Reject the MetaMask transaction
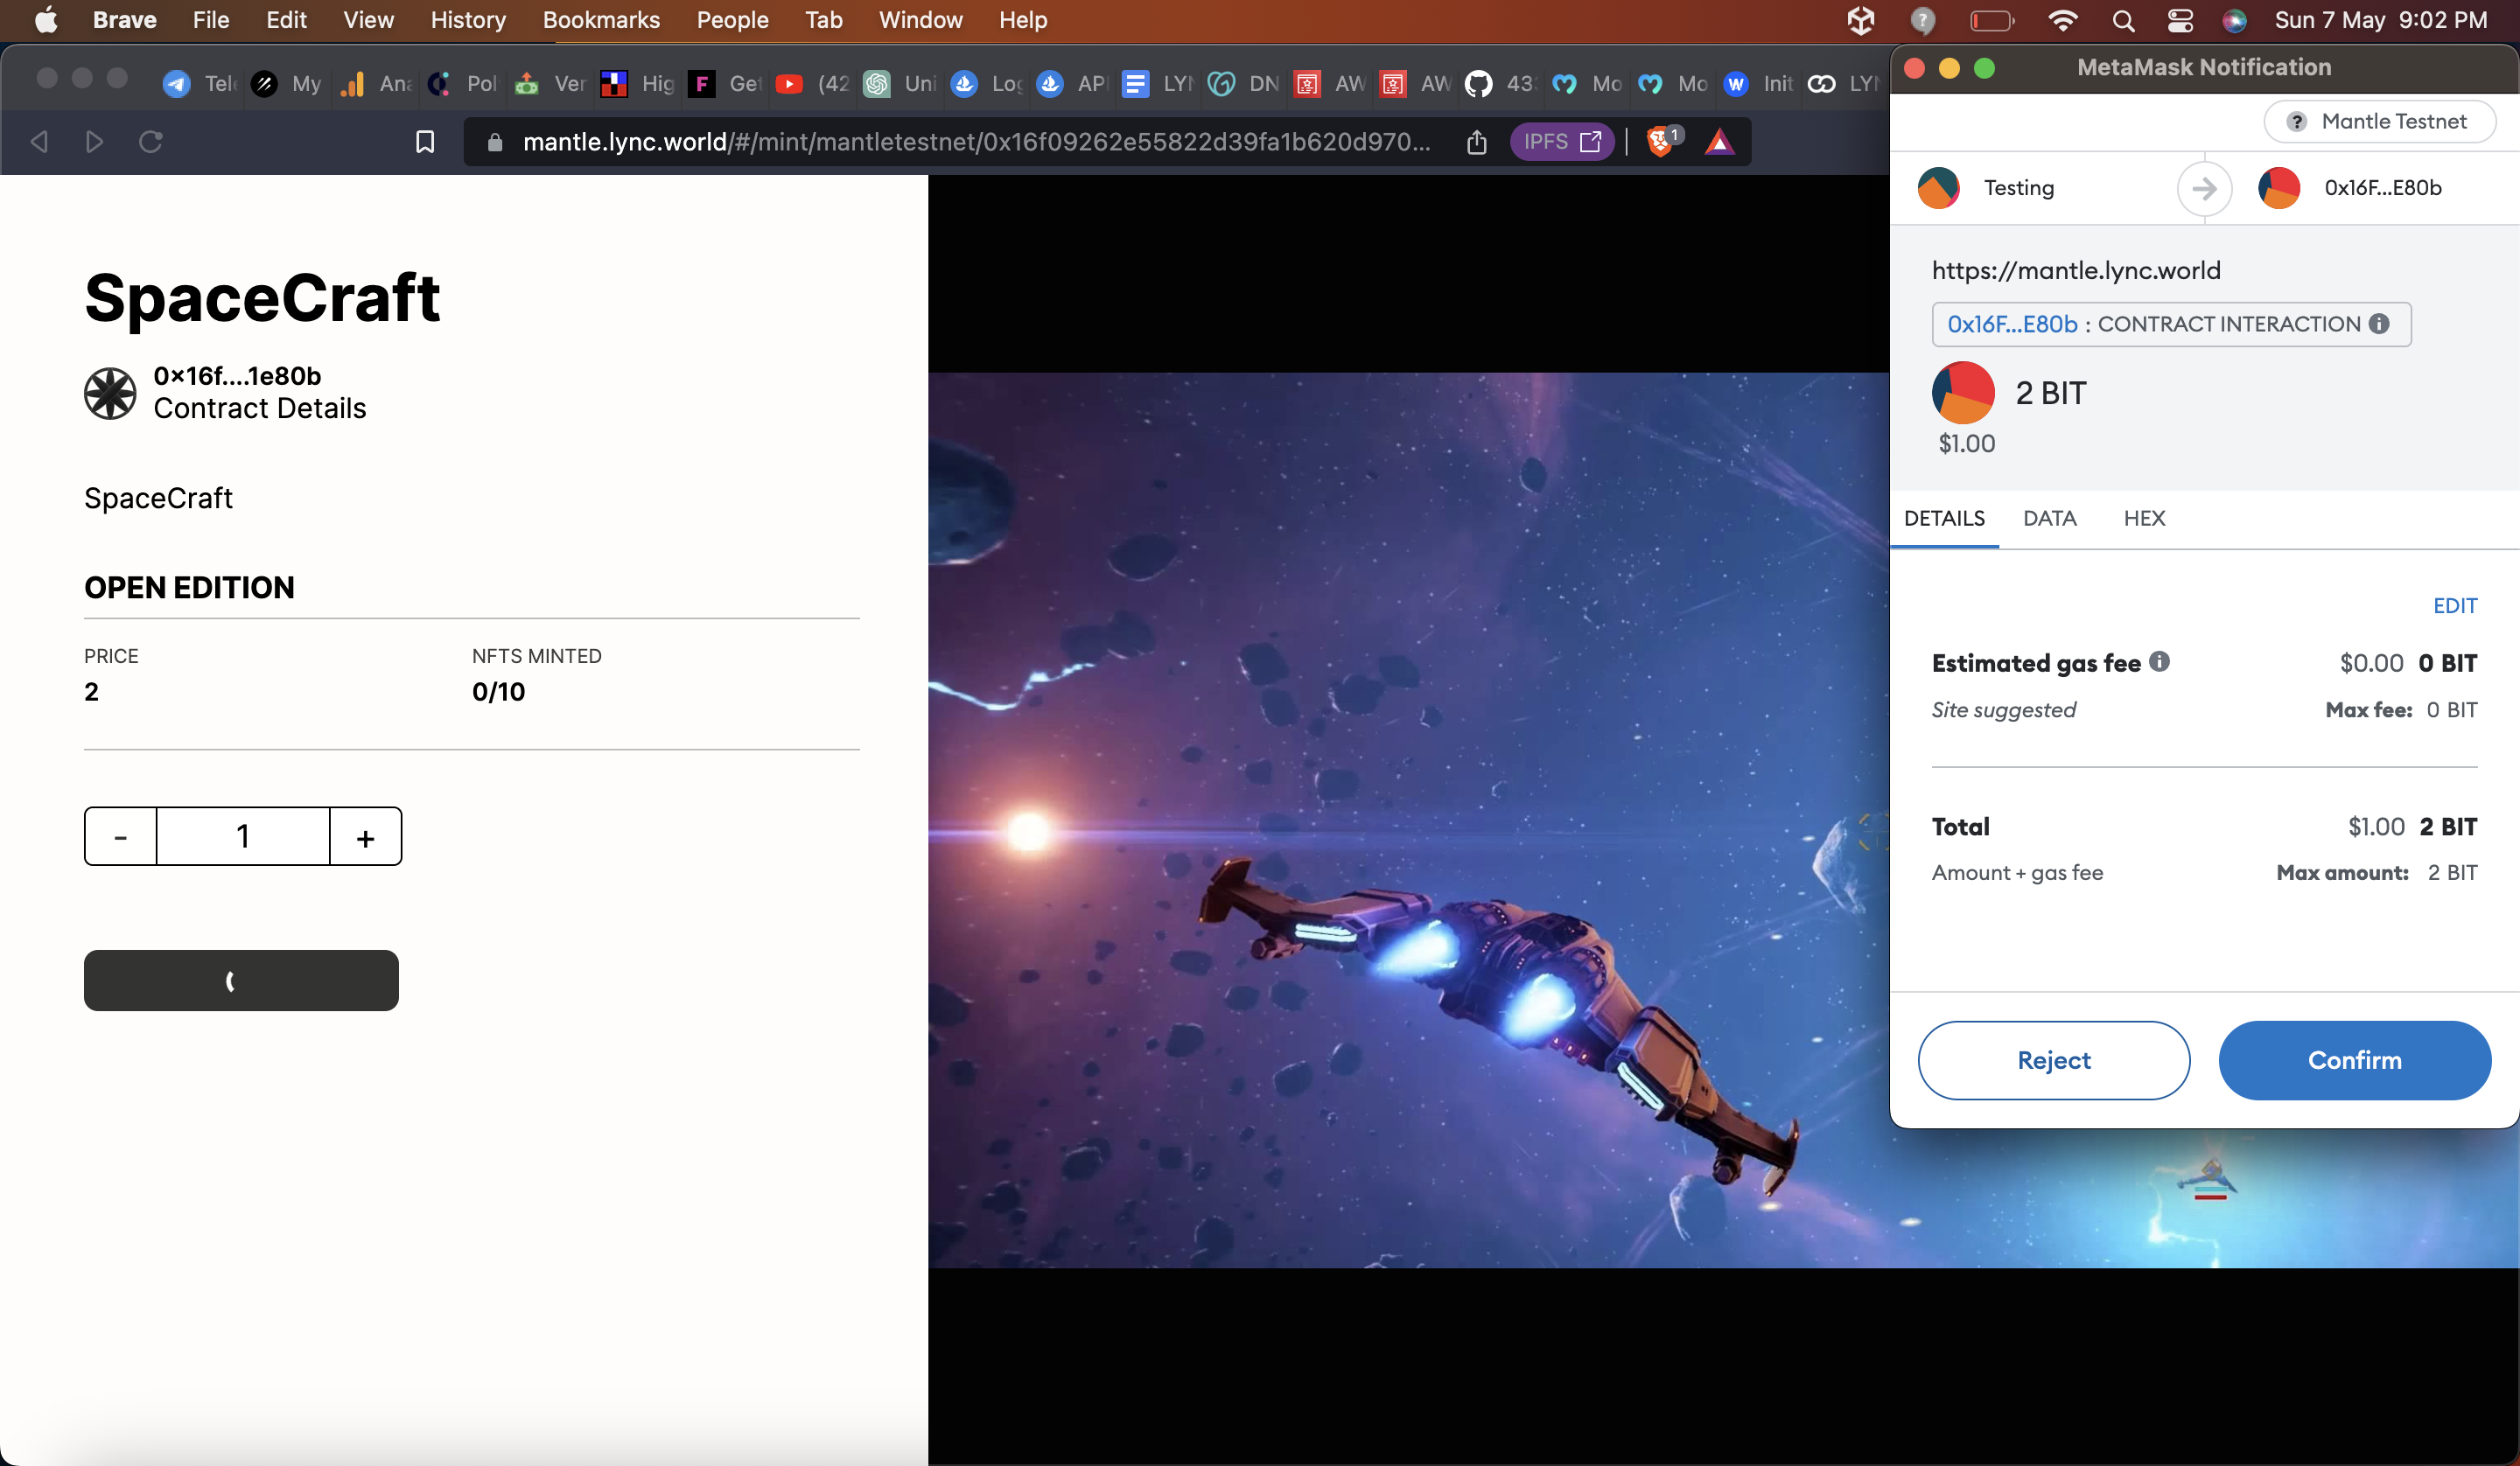The height and width of the screenshot is (1466, 2520). click(x=2053, y=1060)
